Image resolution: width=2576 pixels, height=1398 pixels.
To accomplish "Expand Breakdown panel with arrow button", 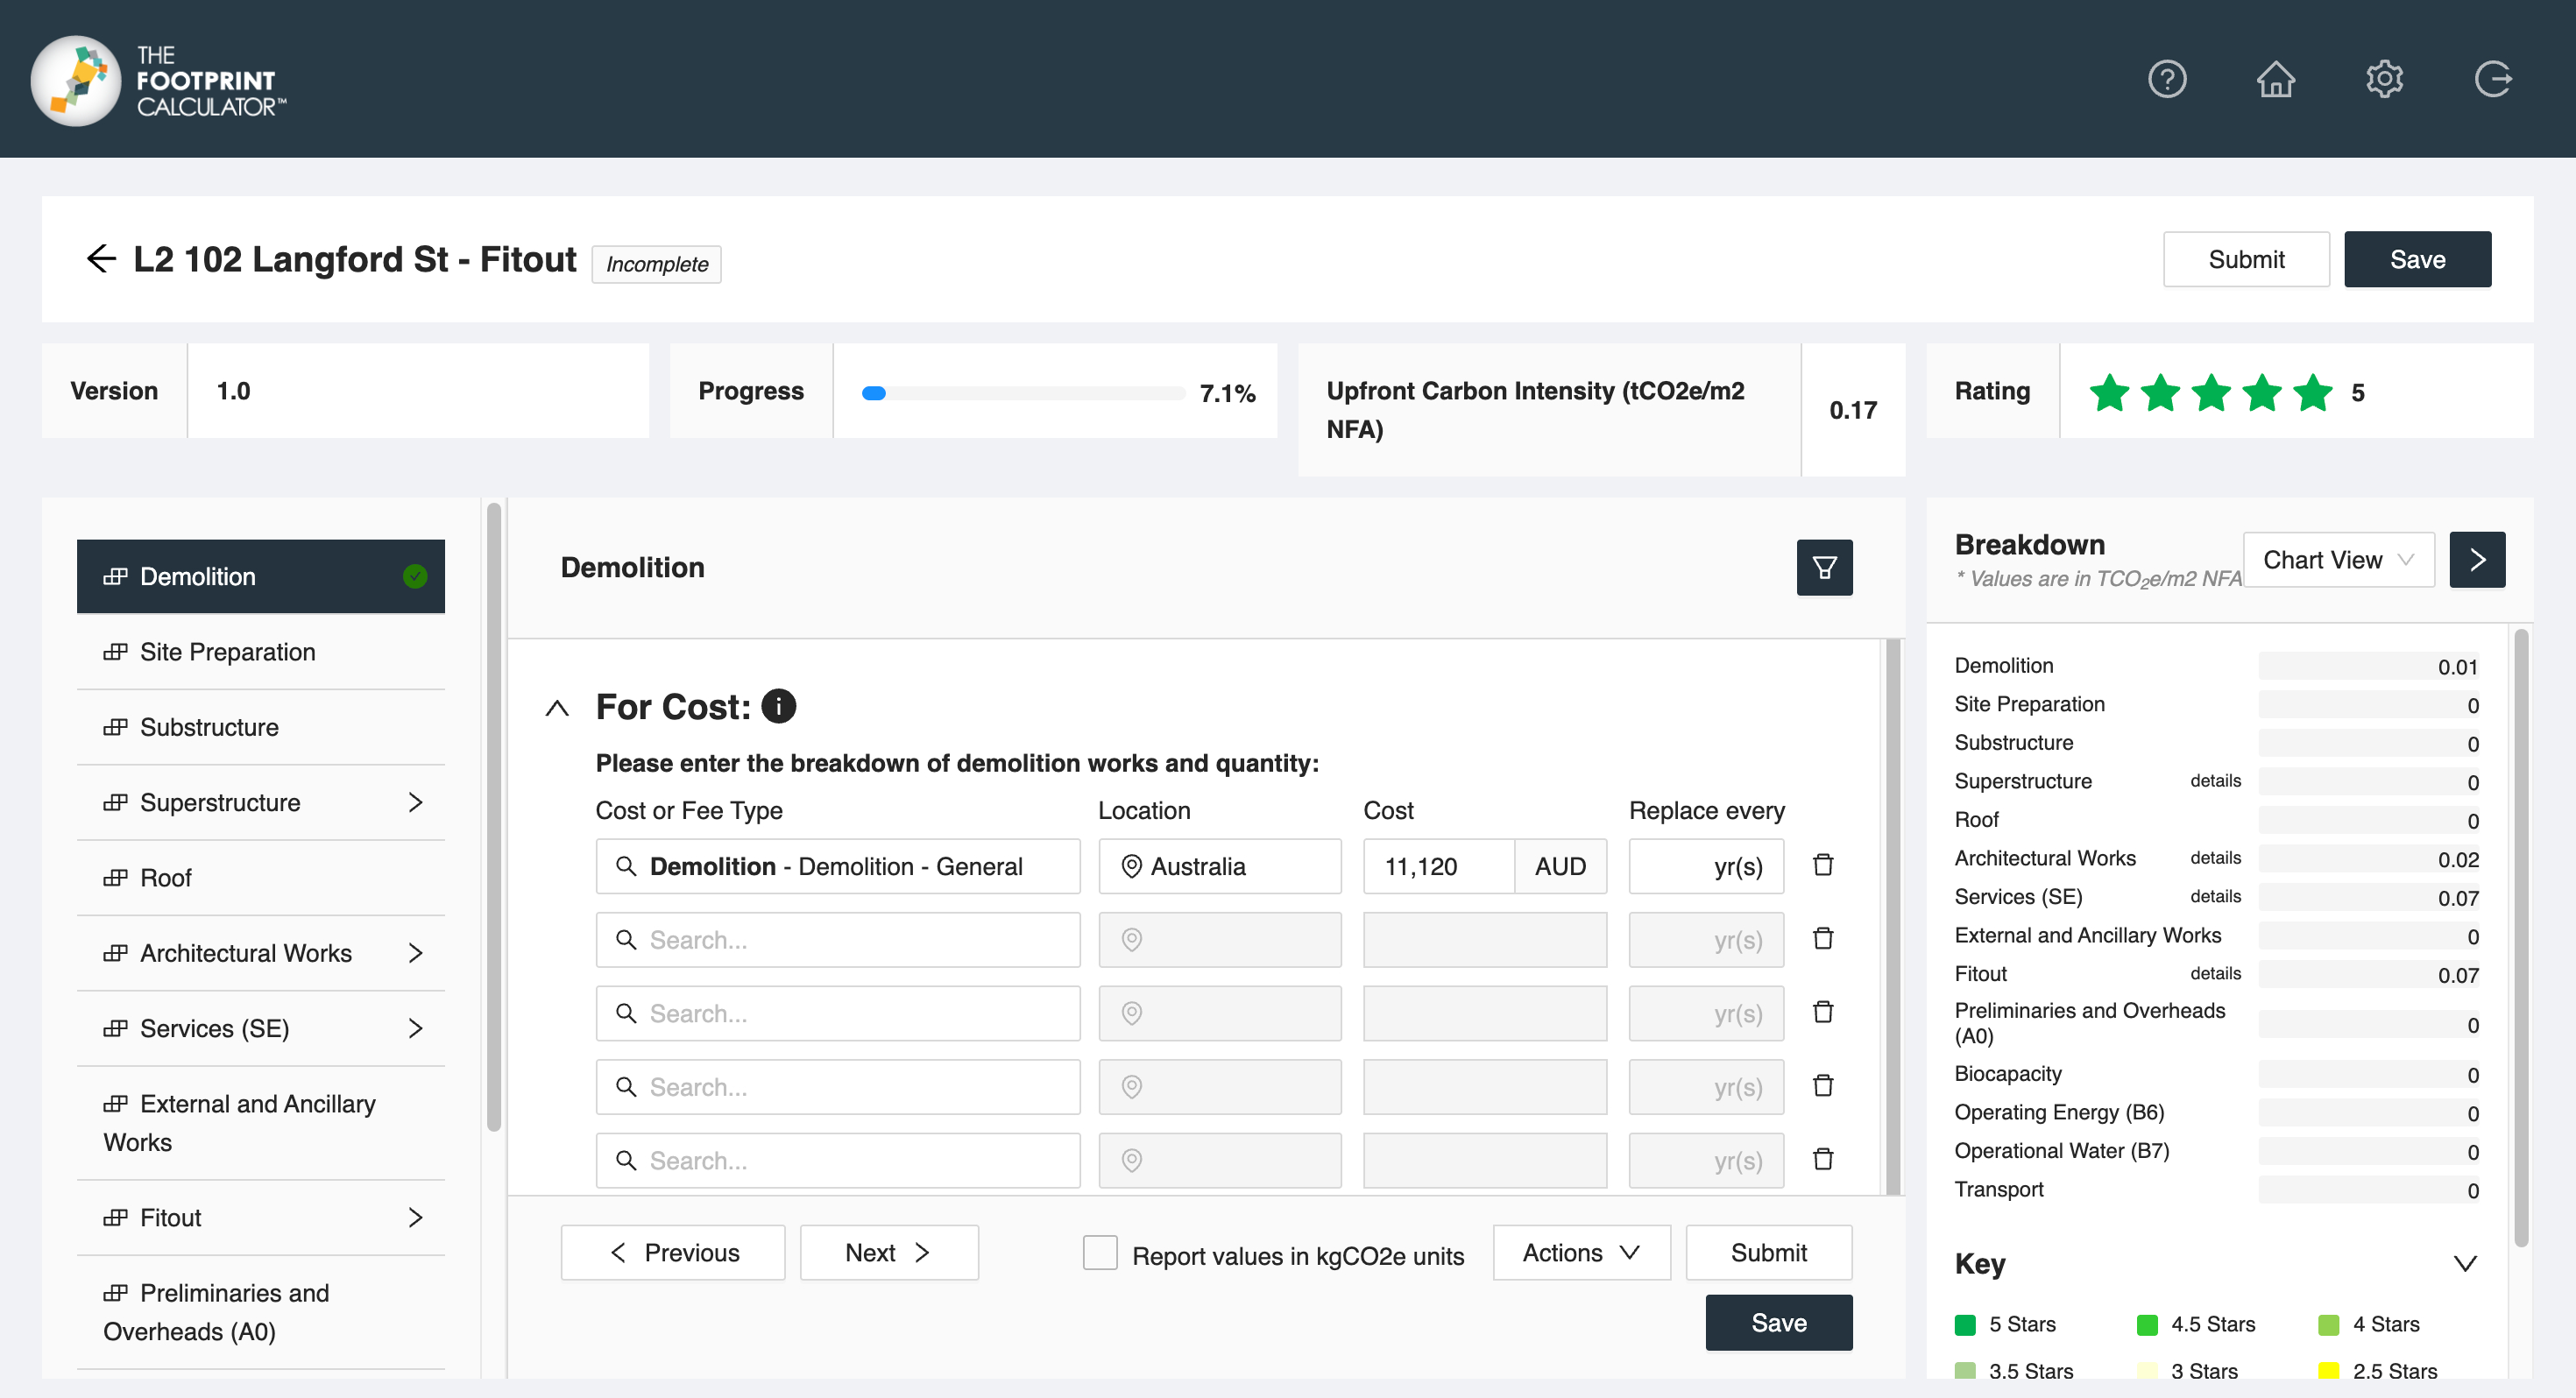I will pos(2477,560).
